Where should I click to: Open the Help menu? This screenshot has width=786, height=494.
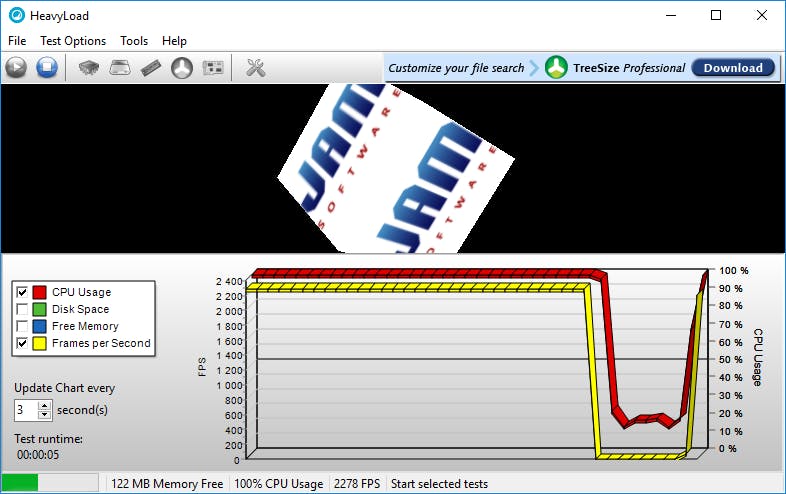[x=174, y=41]
